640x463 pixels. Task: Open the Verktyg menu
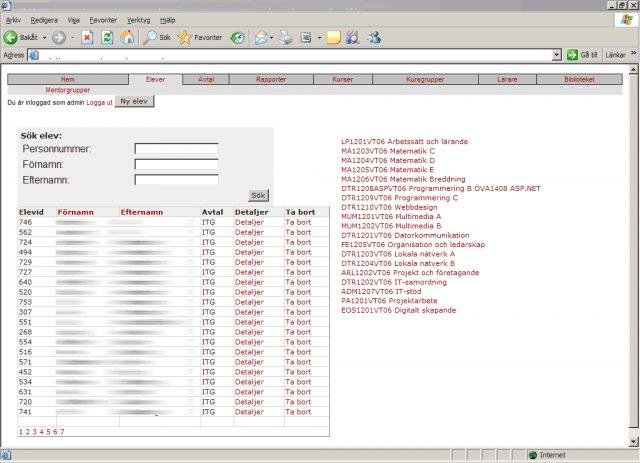138,19
